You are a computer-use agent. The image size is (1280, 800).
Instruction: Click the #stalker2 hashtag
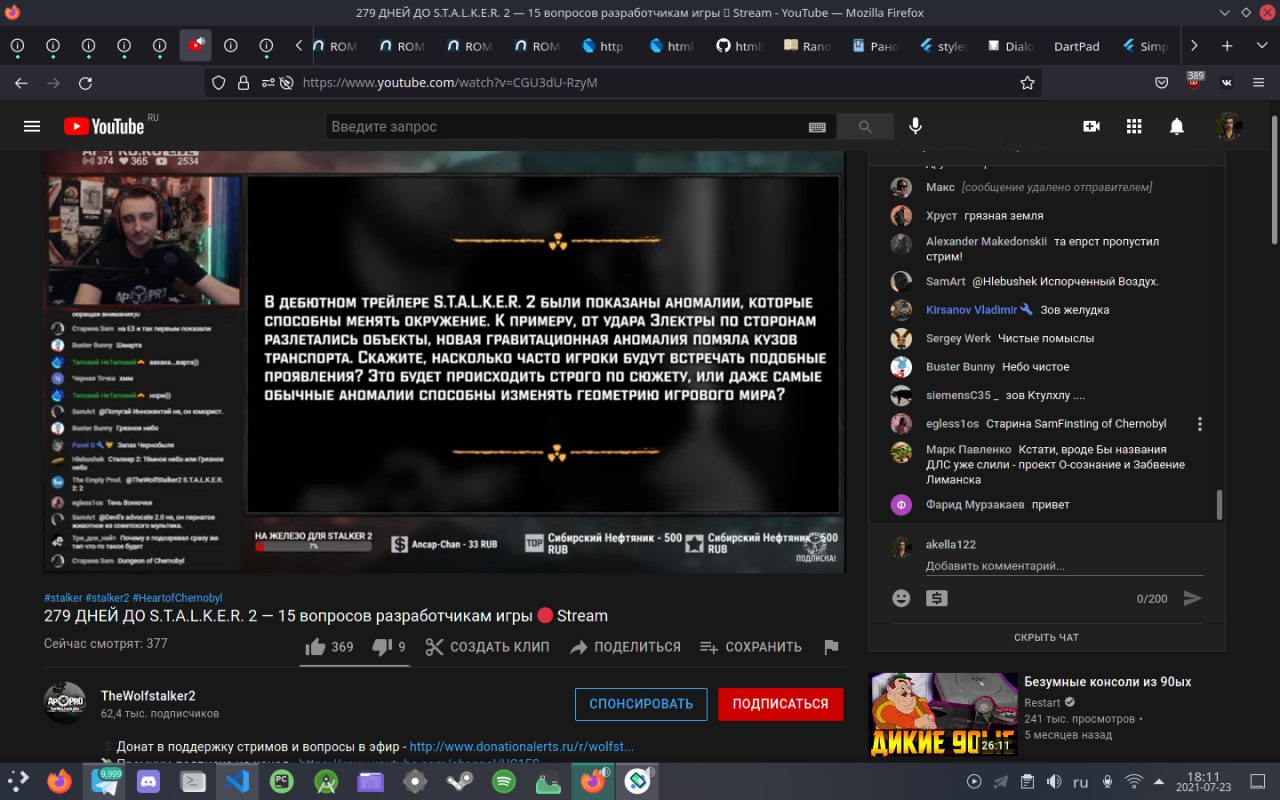coord(107,598)
